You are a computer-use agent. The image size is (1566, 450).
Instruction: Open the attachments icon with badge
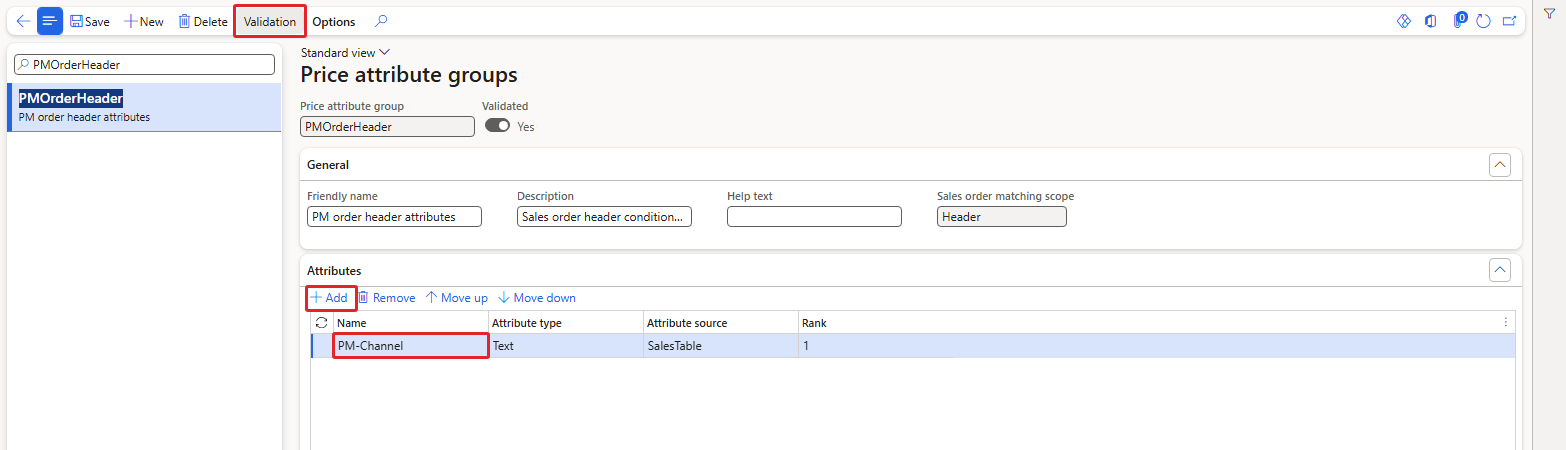[1459, 20]
